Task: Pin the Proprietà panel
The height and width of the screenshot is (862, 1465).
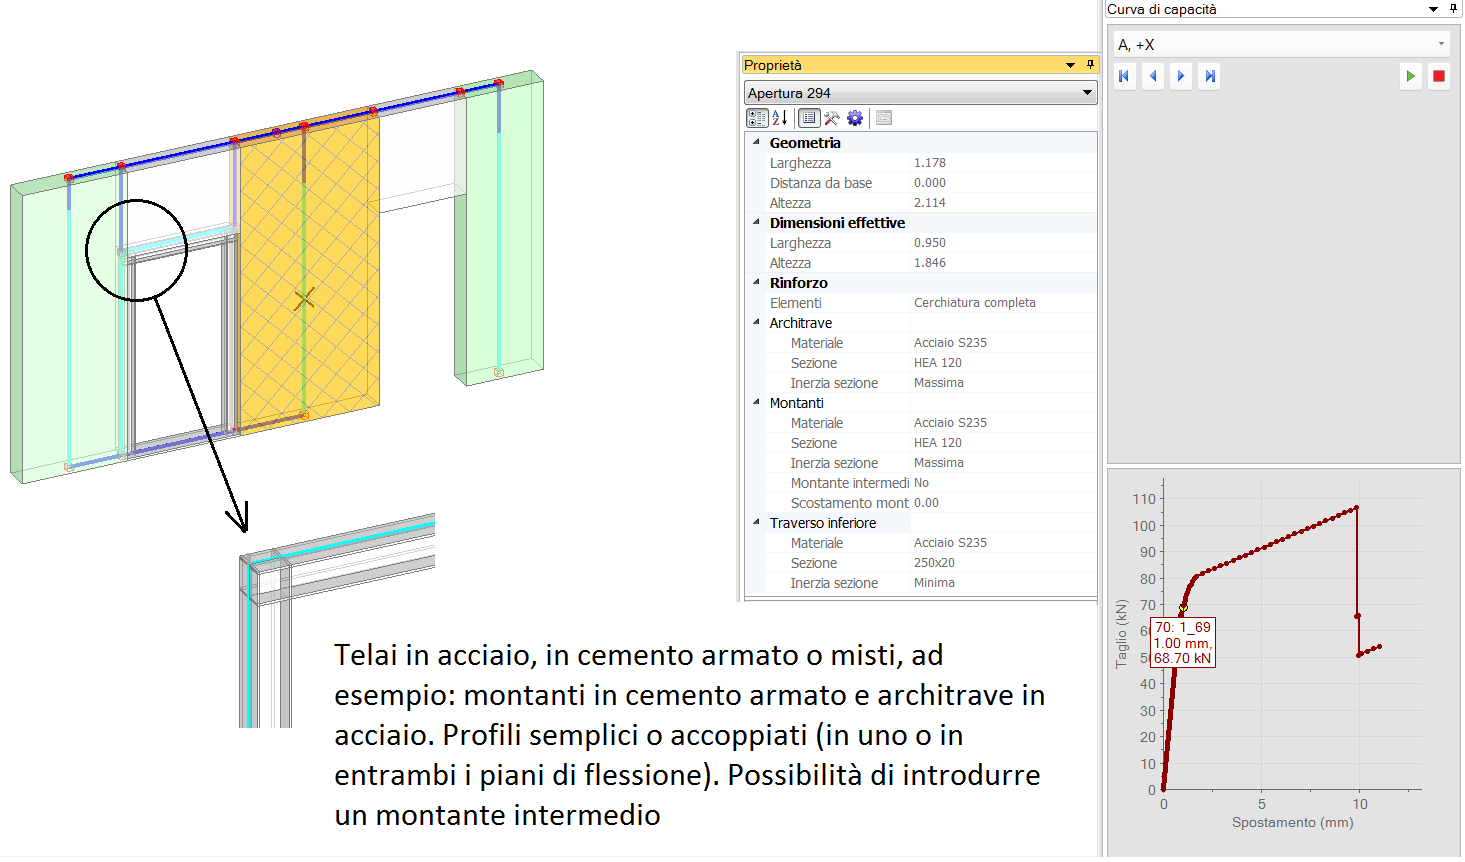Action: click(x=1090, y=65)
